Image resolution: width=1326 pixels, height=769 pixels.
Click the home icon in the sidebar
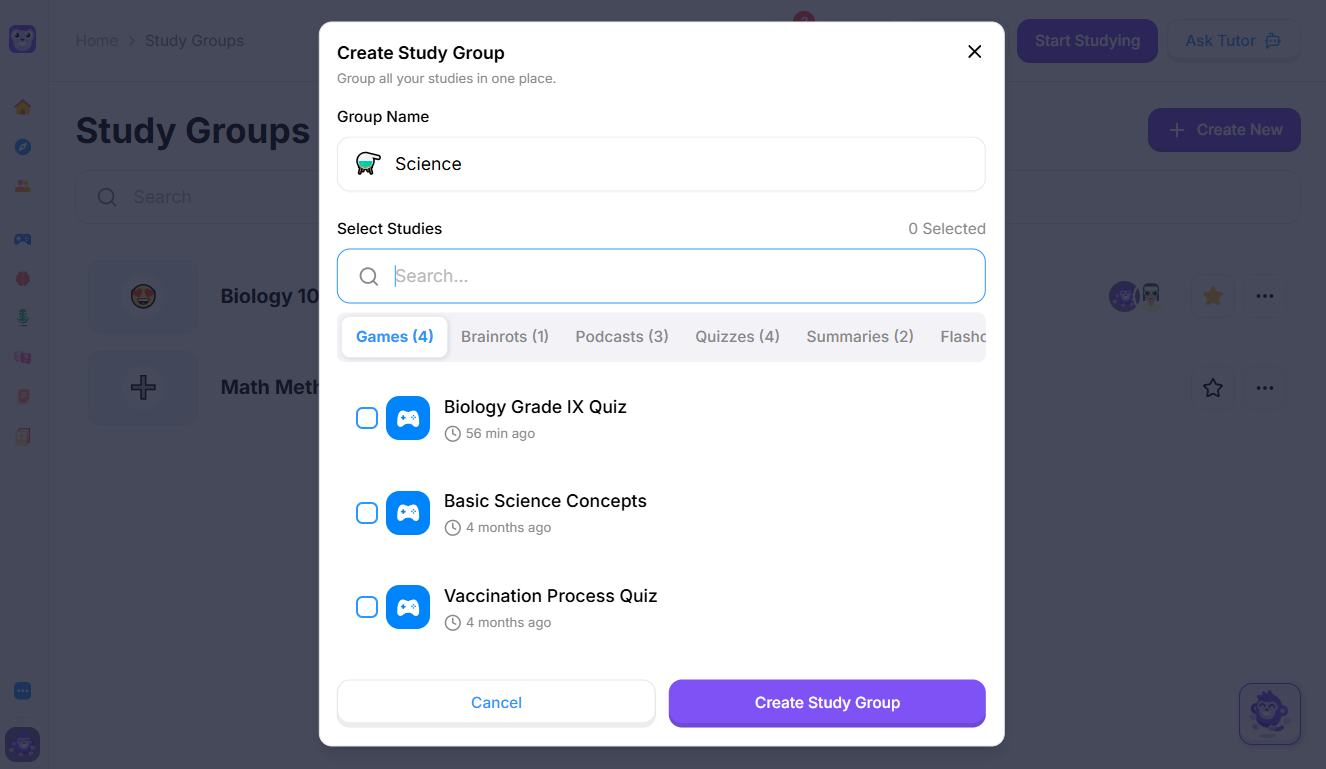[x=22, y=107]
